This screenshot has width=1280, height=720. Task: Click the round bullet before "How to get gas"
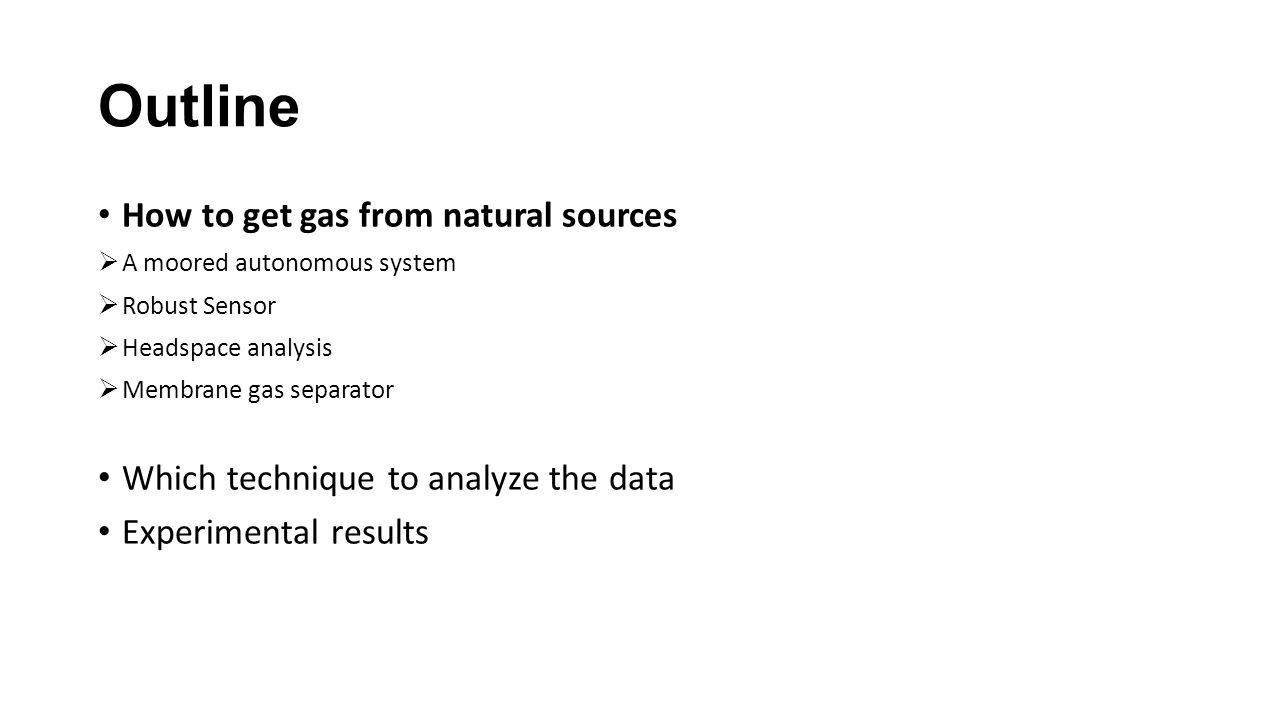(x=105, y=217)
